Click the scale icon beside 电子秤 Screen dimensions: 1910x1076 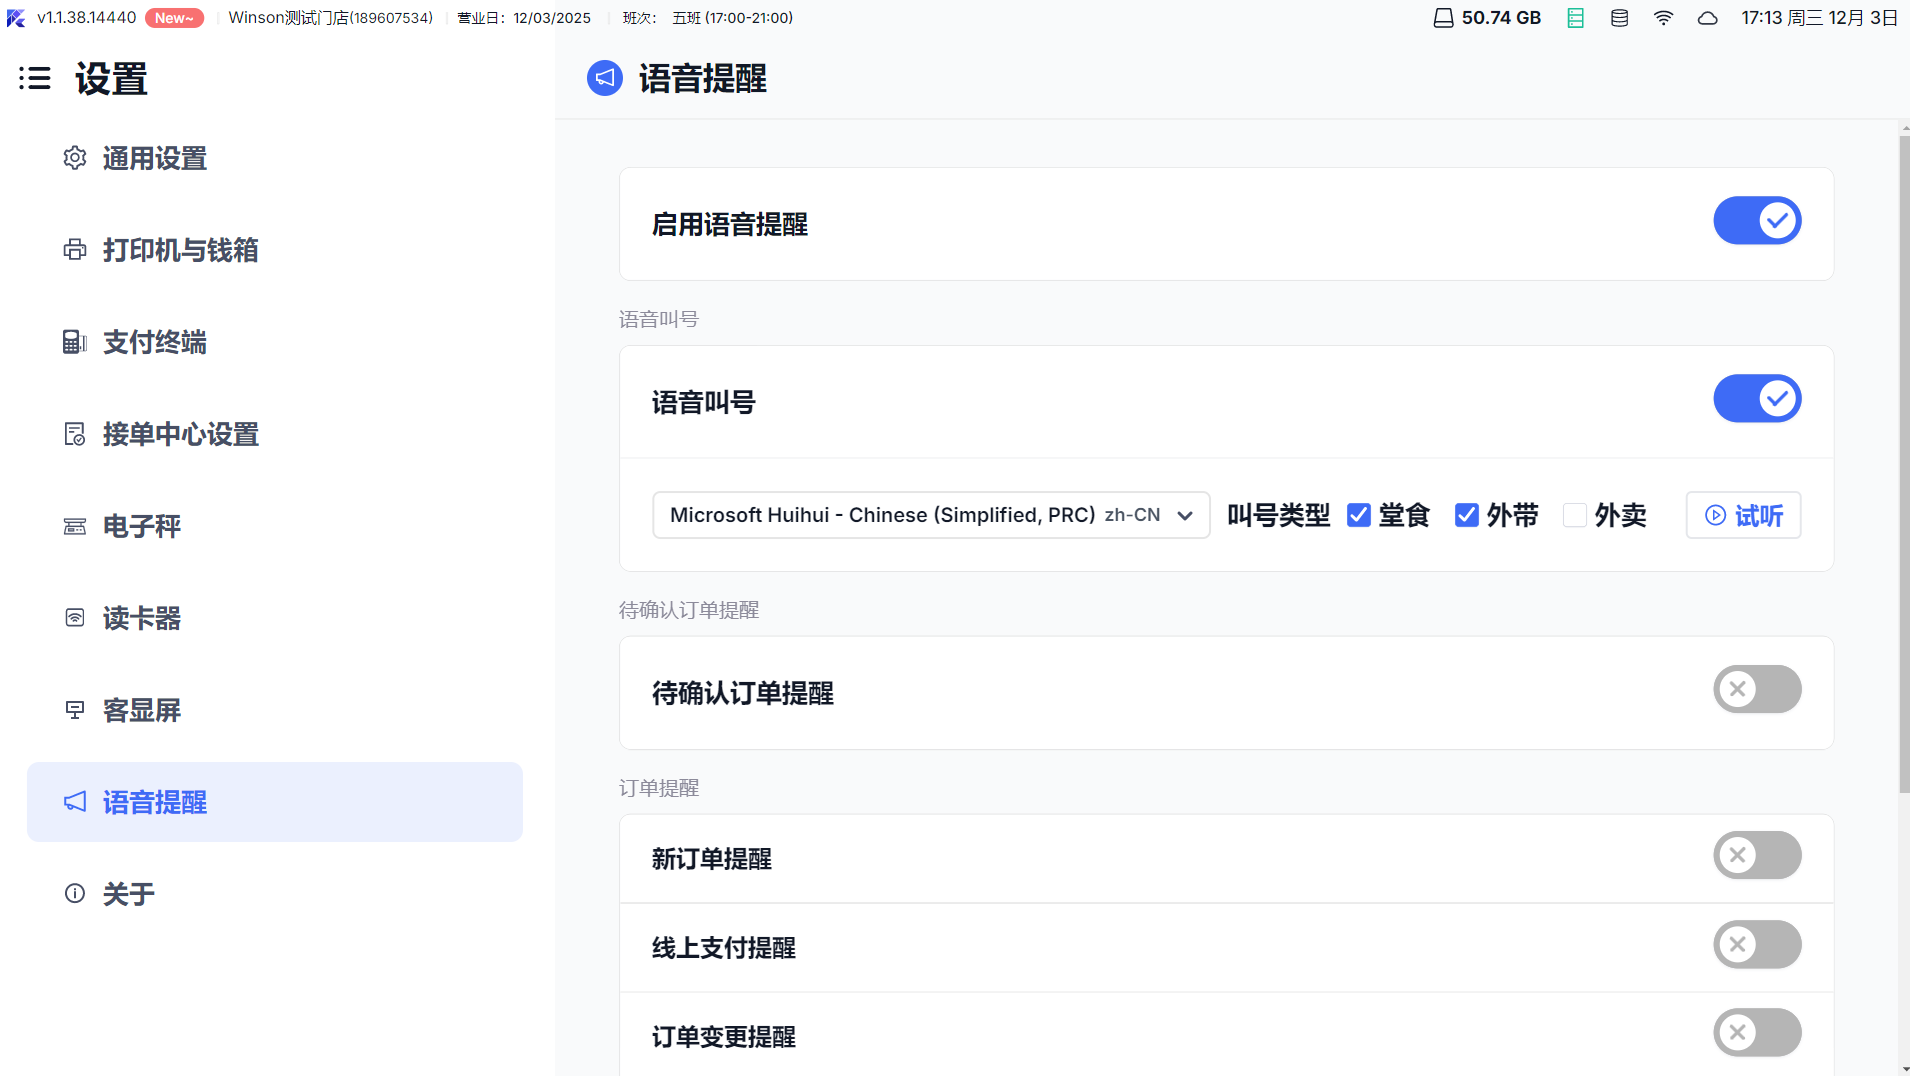point(75,526)
